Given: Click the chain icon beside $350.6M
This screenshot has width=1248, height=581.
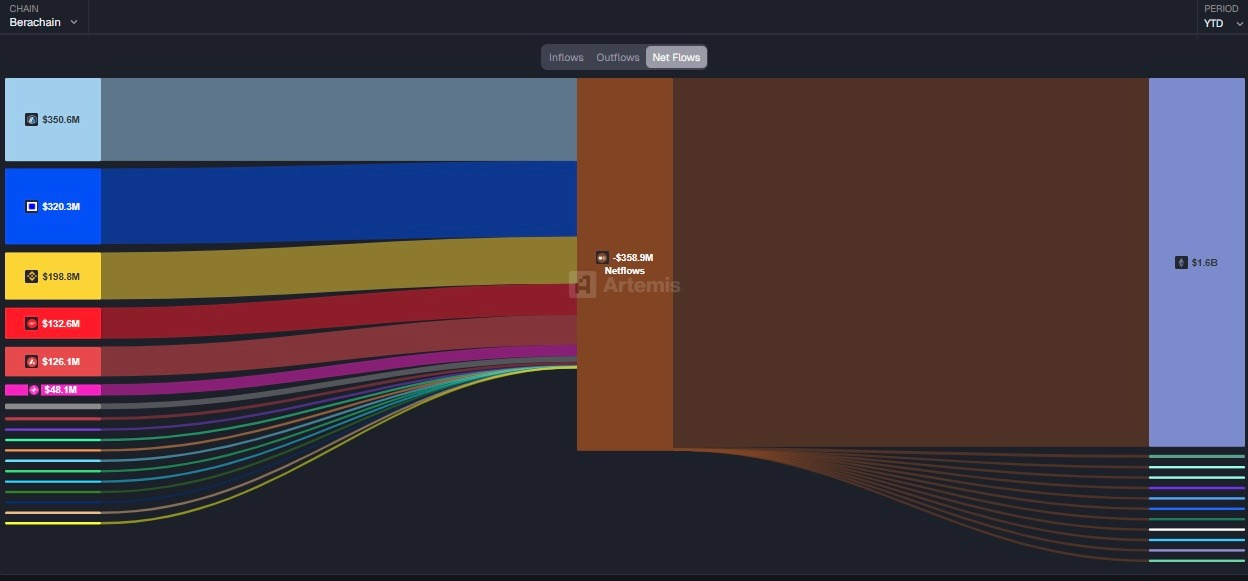Looking at the screenshot, I should pos(31,120).
